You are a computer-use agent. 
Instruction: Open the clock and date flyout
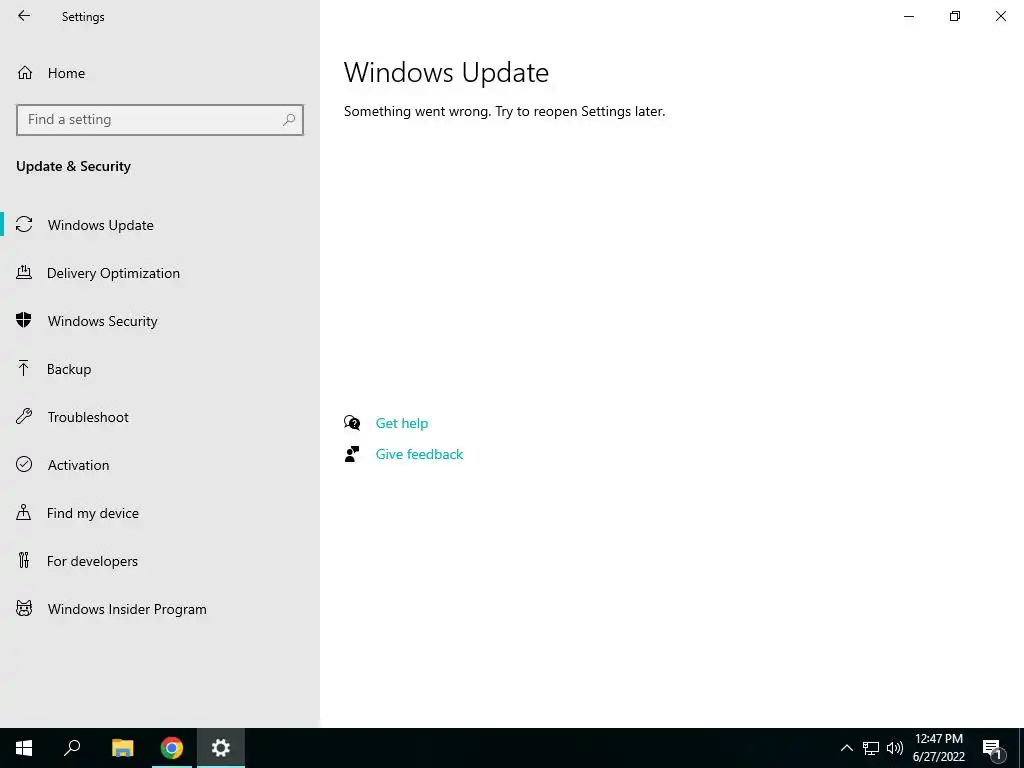(x=938, y=748)
